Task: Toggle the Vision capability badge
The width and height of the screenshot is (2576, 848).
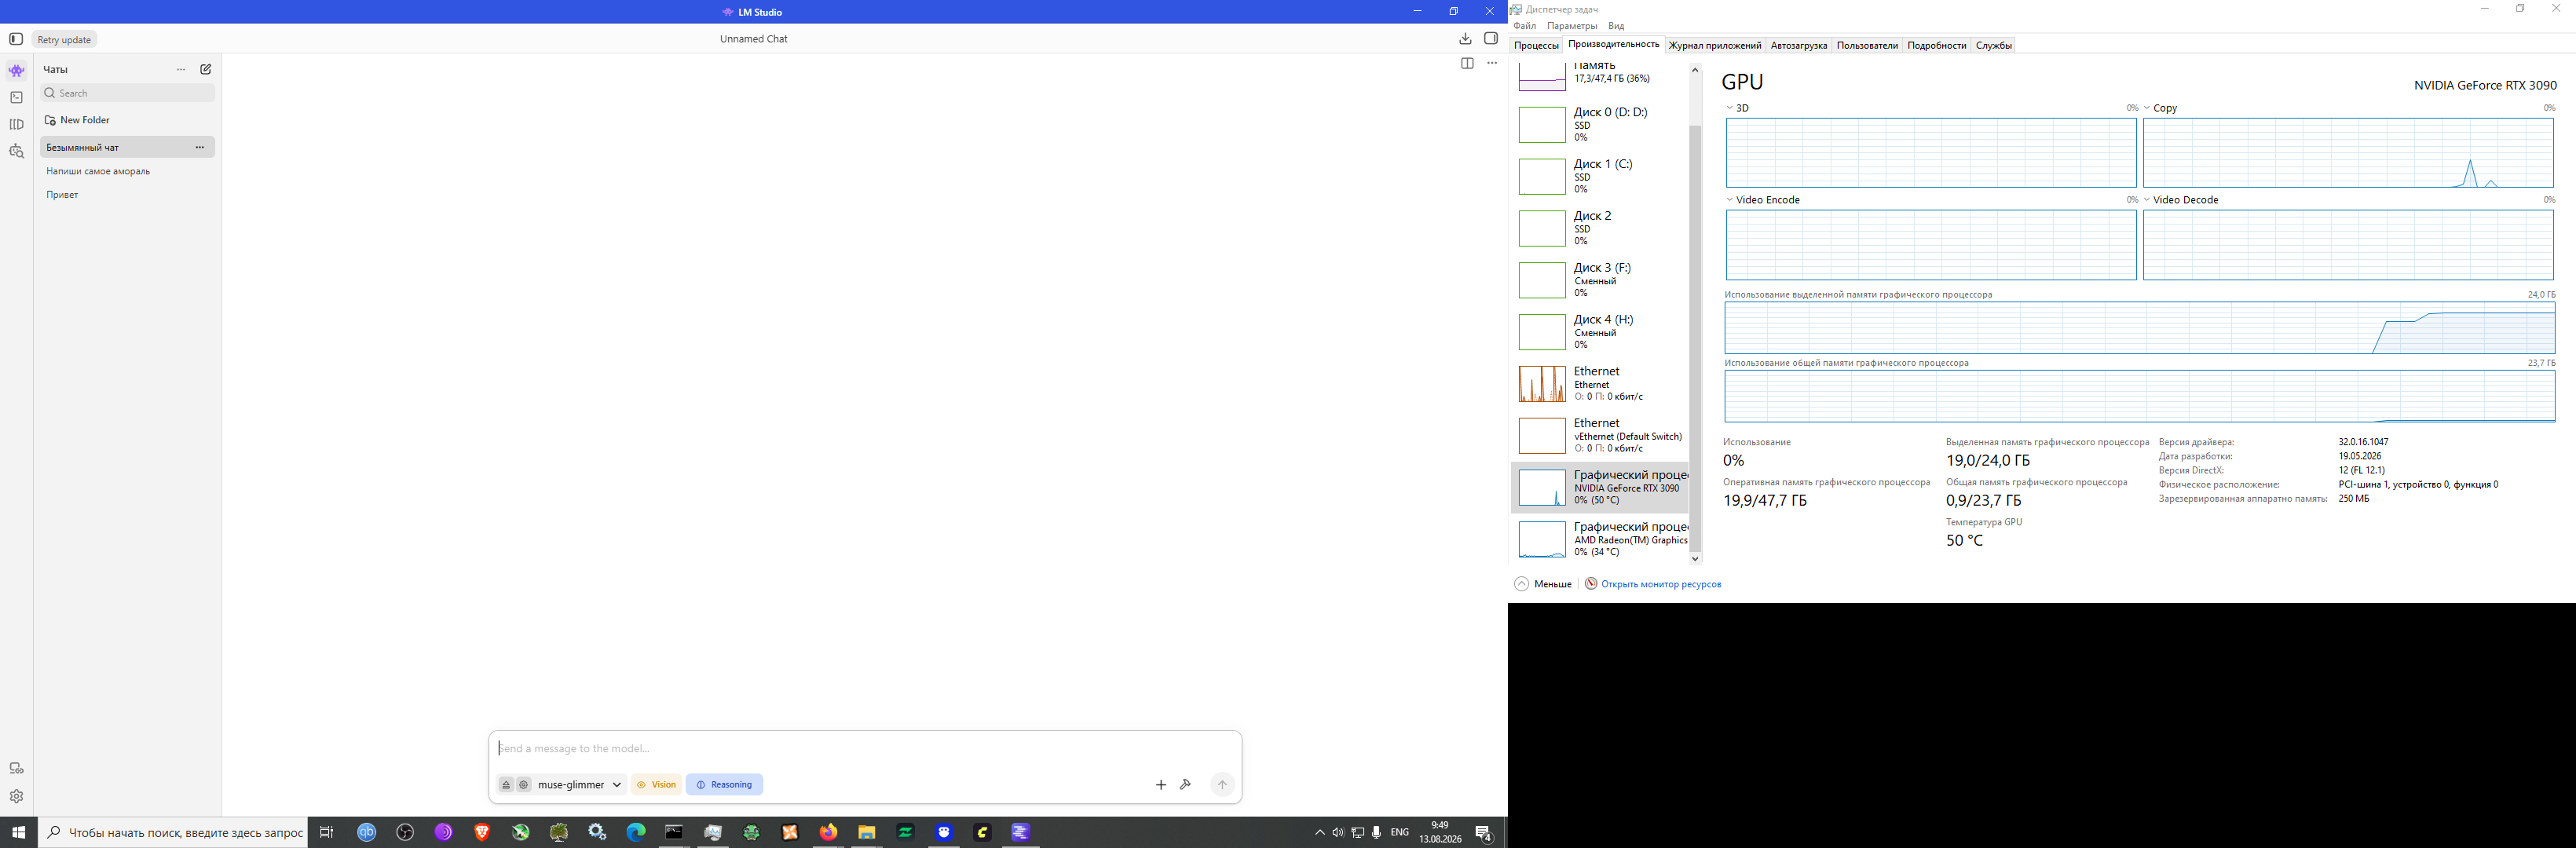Action: coord(656,785)
